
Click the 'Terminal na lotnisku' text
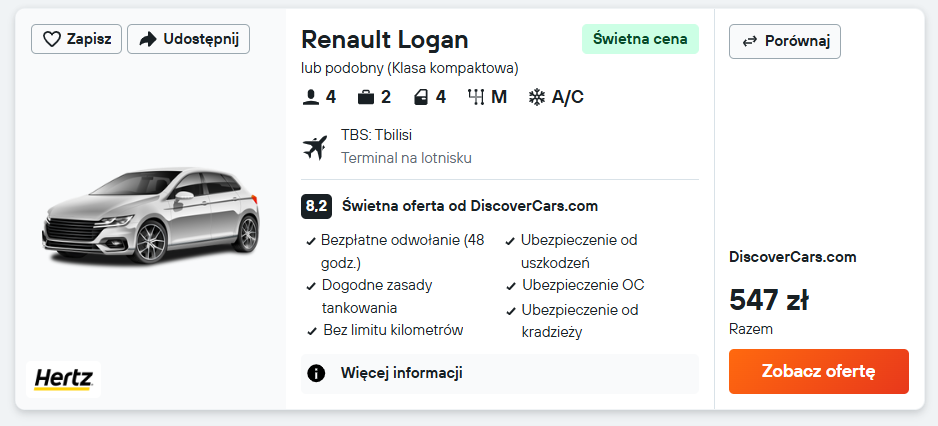406,158
